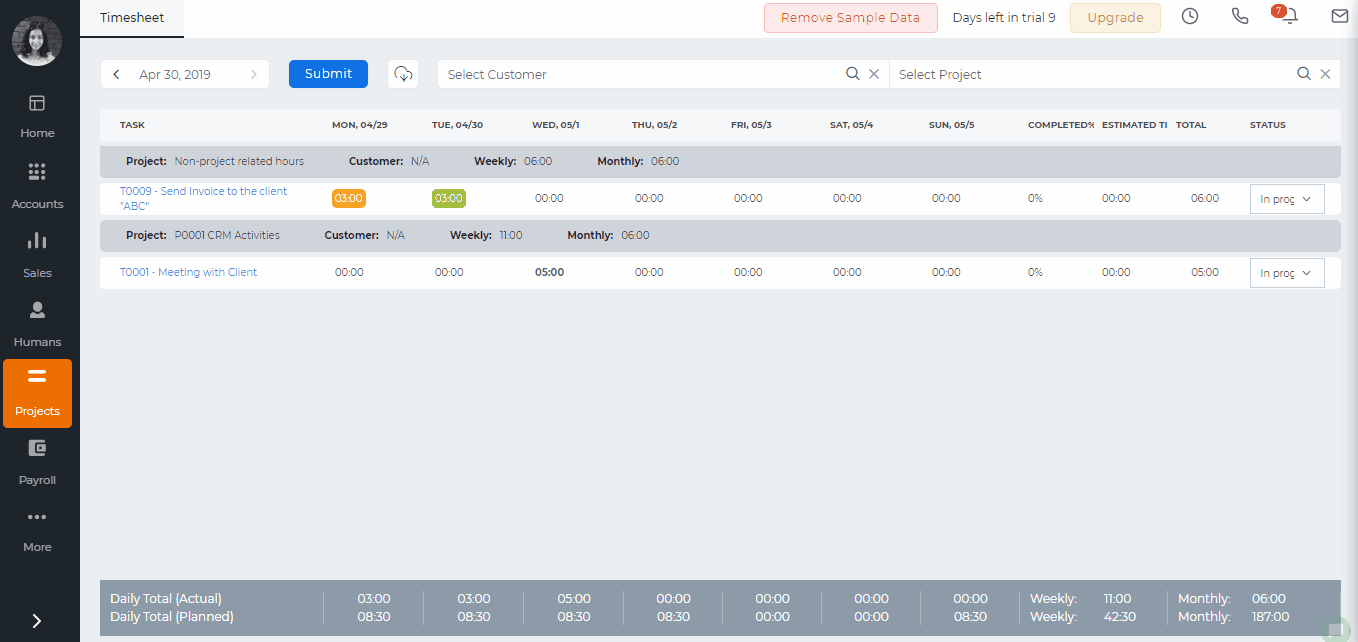Viewport: 1358px width, 642px height.
Task: Open status dropdown for T0009 task
Action: (1287, 199)
